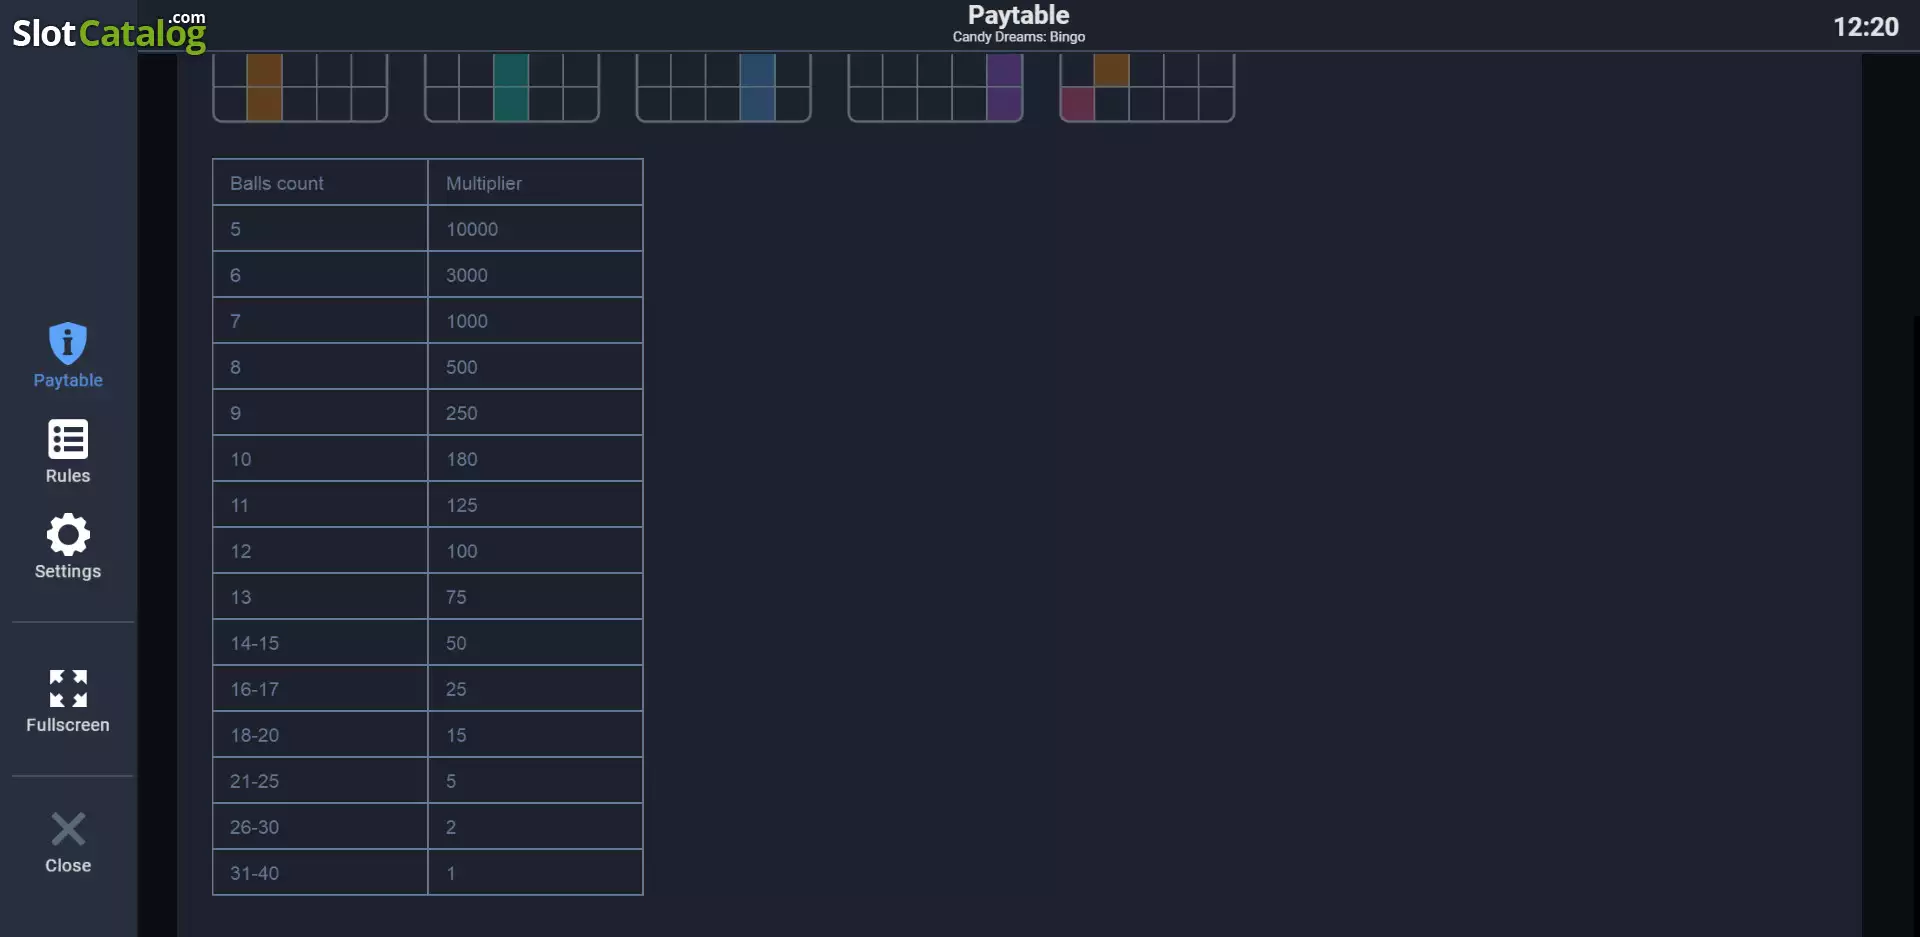1920x937 pixels.
Task: Click the 12:20 clock display
Action: point(1865,27)
